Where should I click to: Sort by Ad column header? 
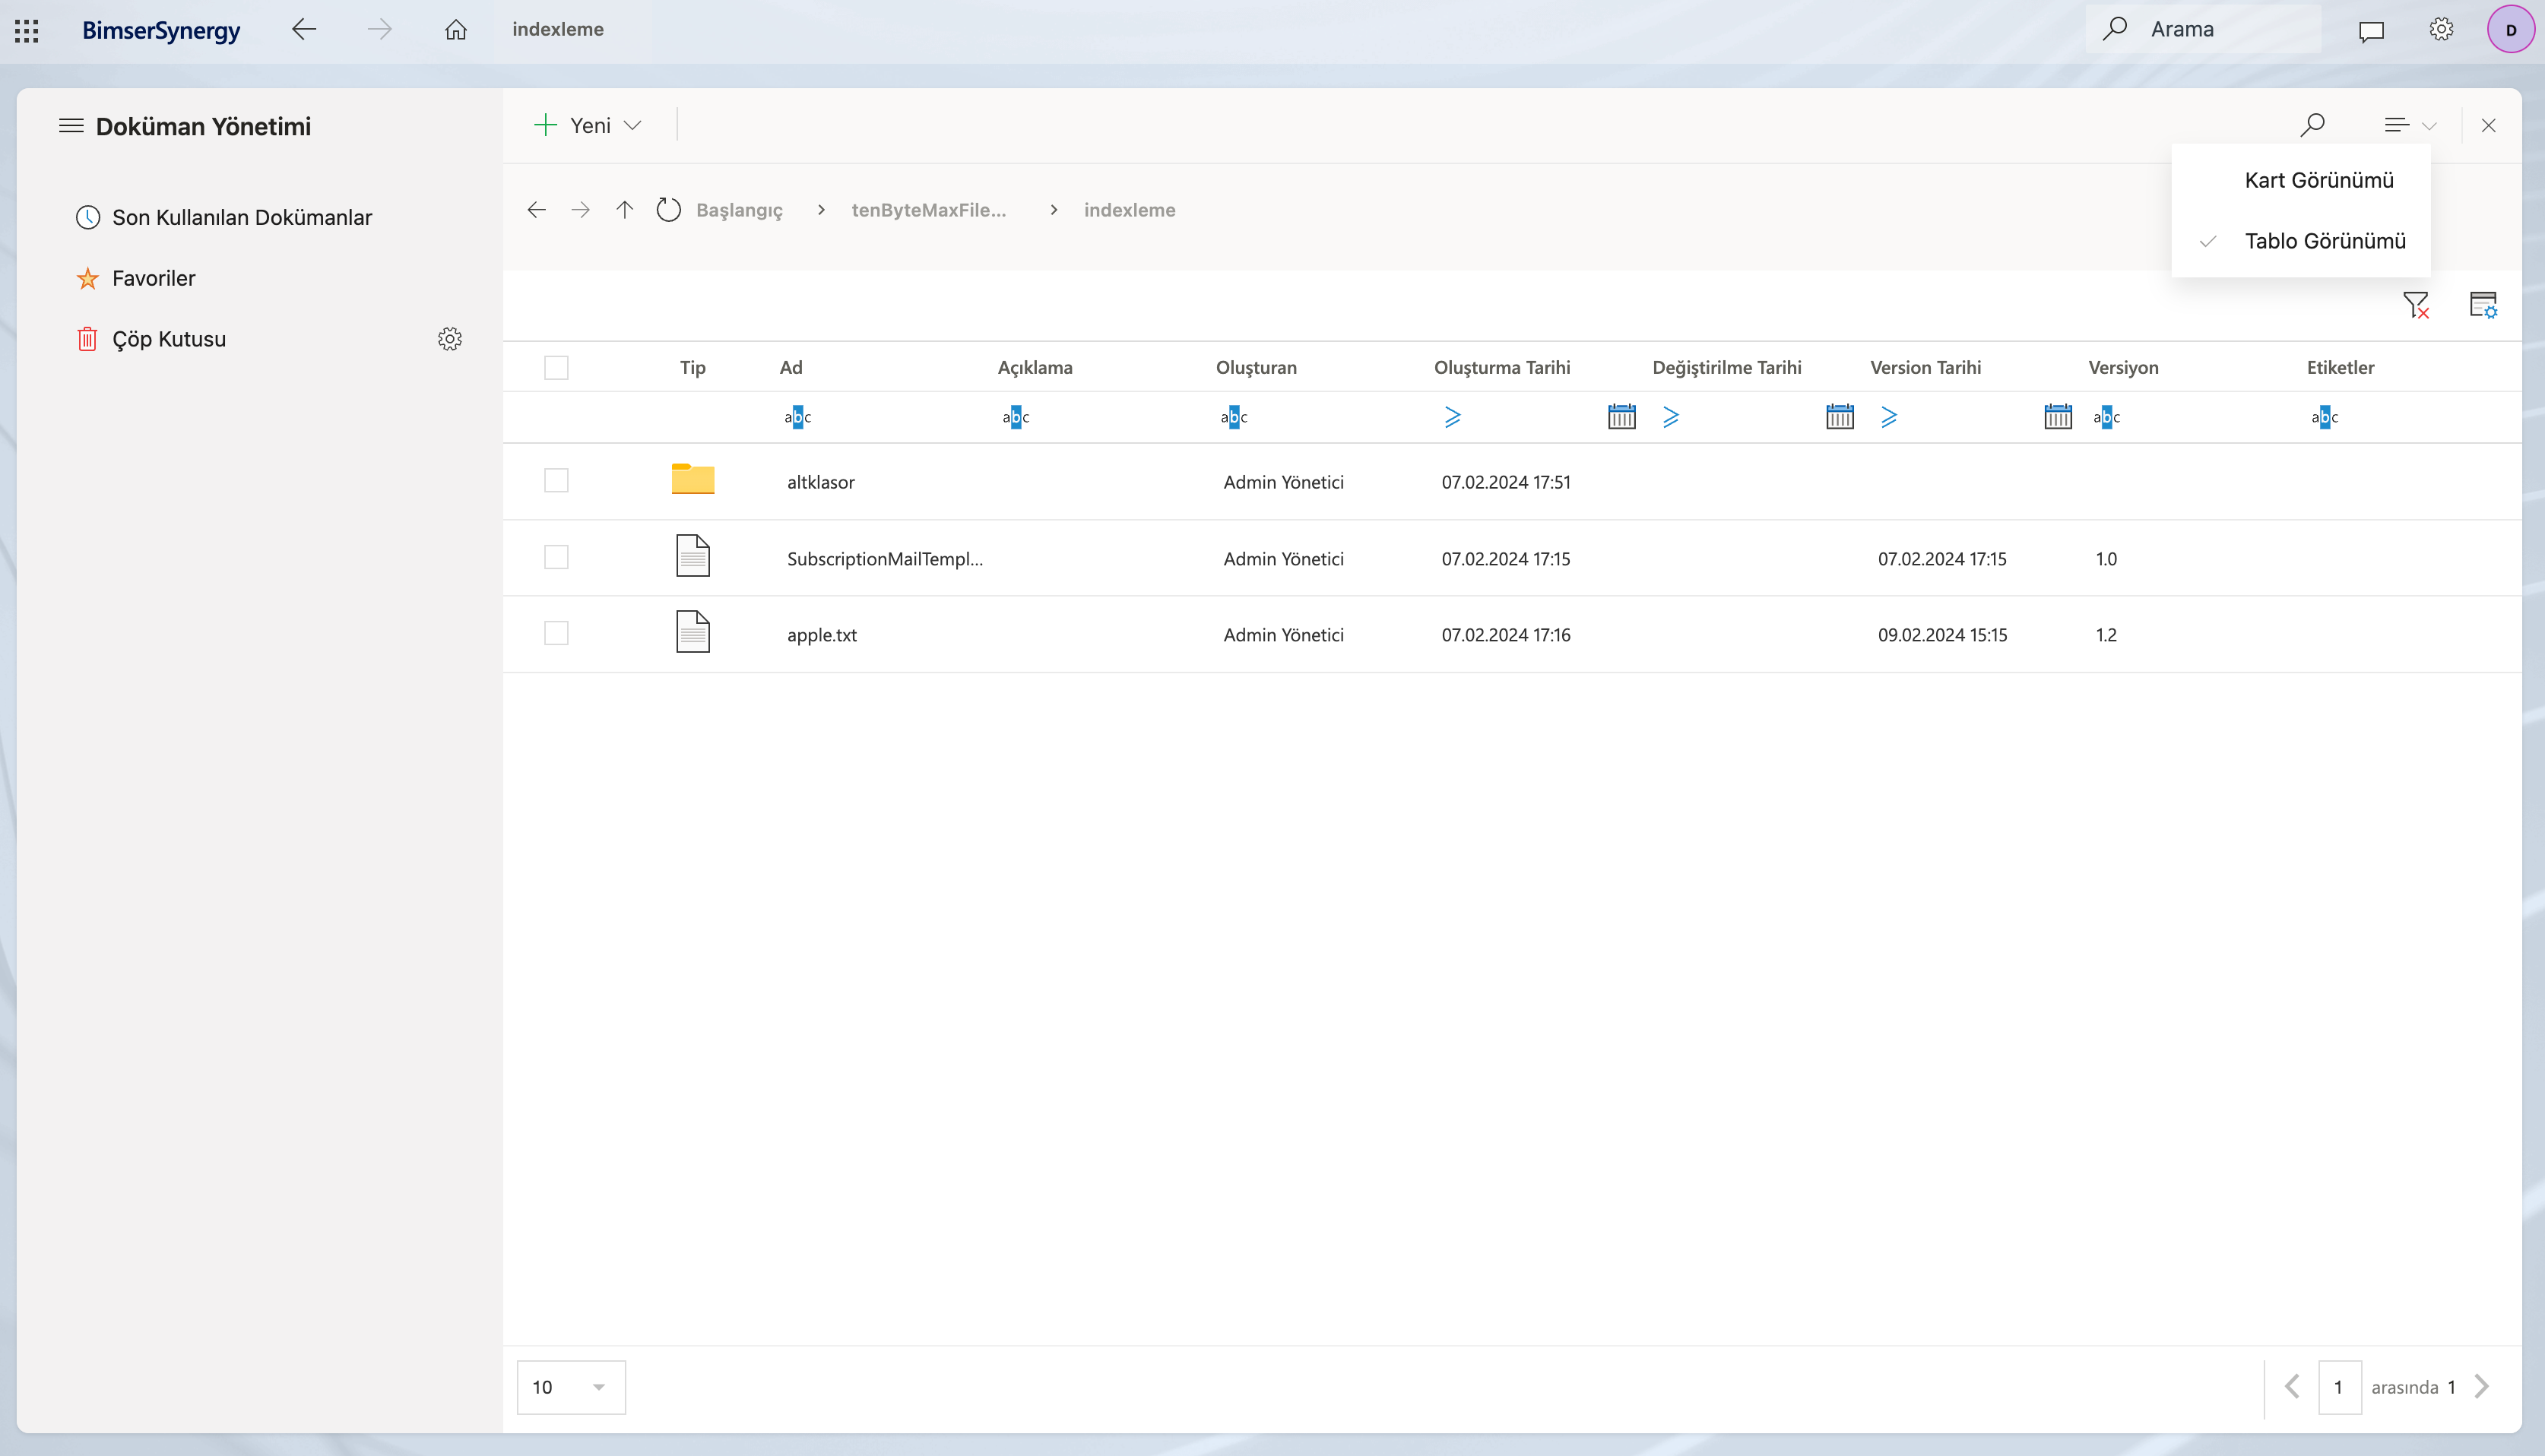click(x=791, y=367)
